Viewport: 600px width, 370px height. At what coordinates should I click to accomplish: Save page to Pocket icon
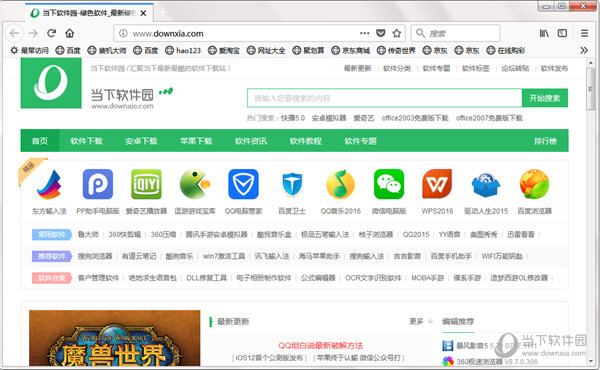381,33
